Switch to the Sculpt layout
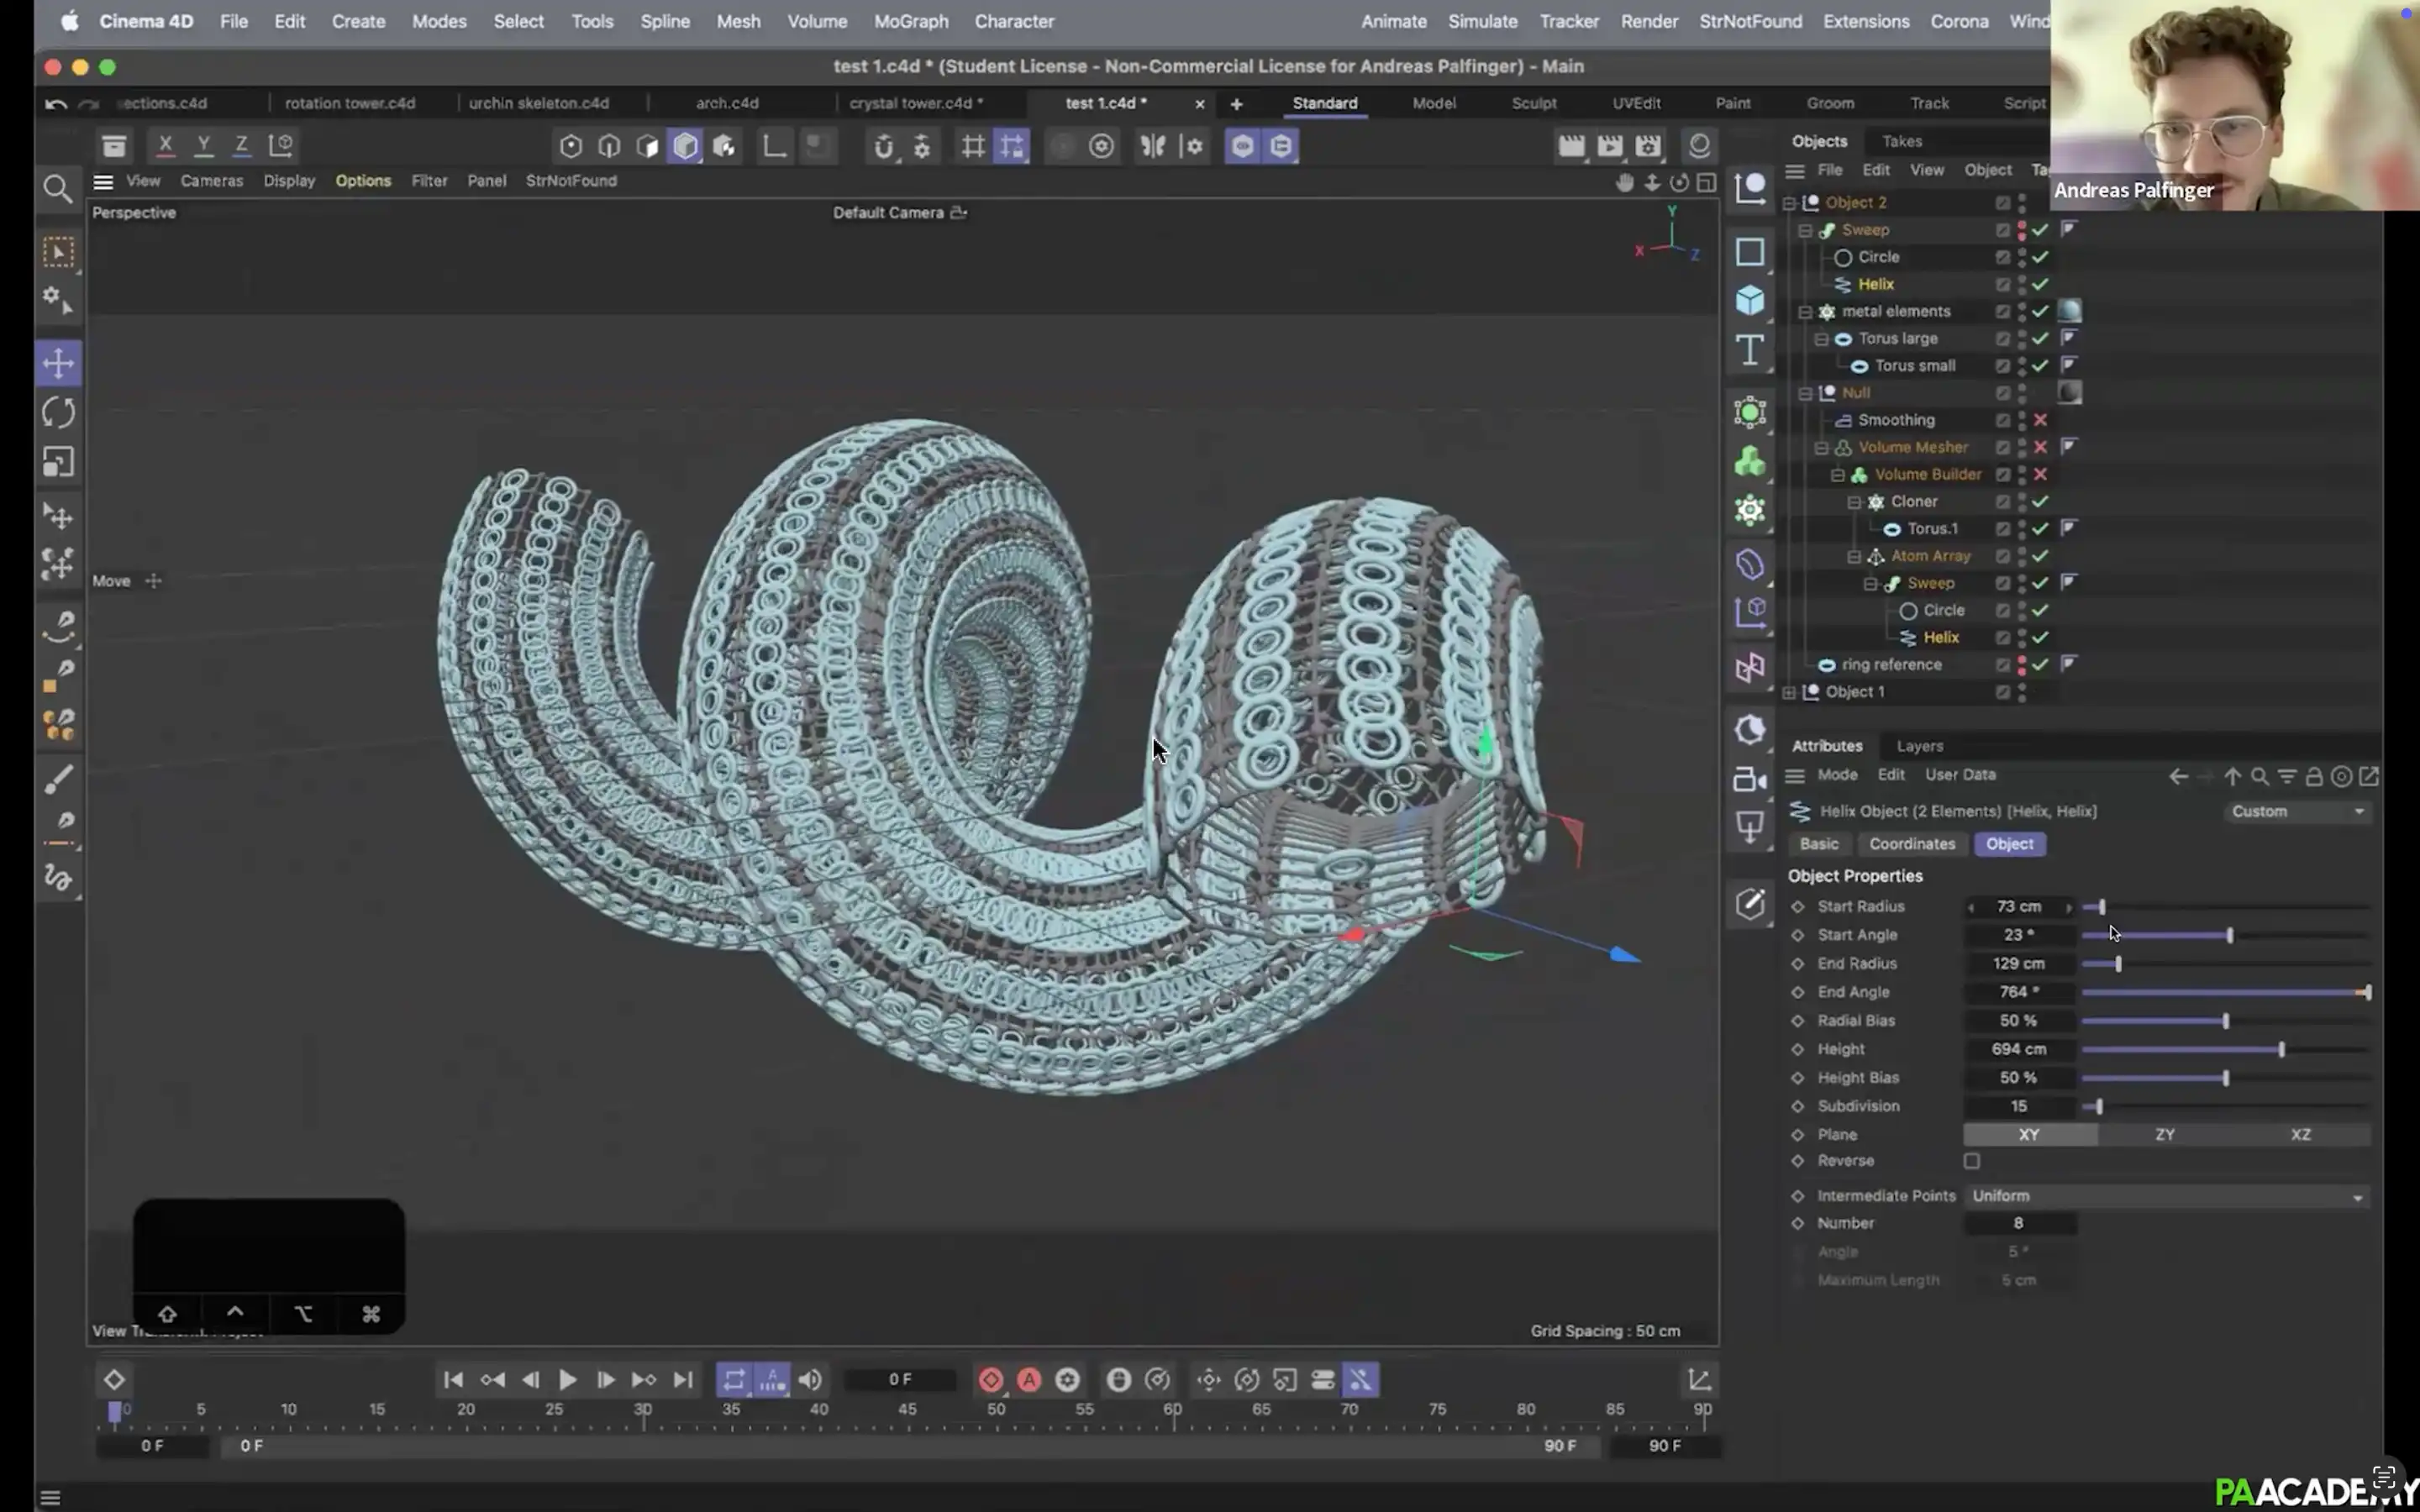Image resolution: width=2420 pixels, height=1512 pixels. pos(1533,103)
